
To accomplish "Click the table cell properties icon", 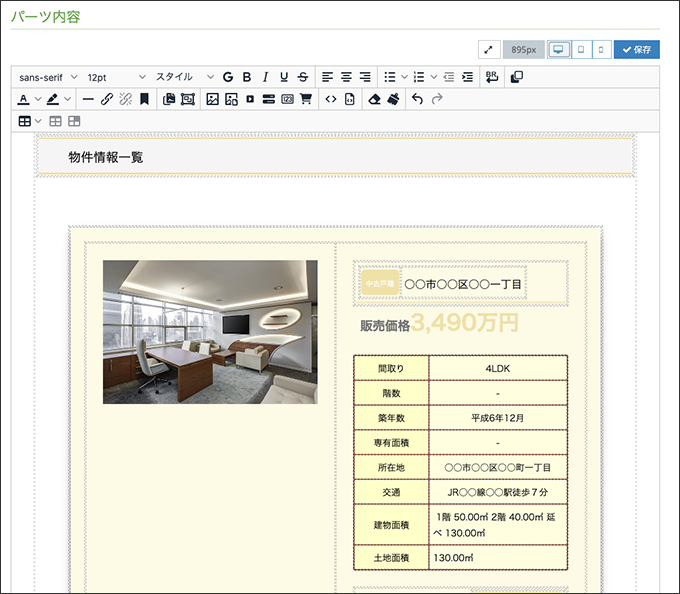I will point(74,121).
